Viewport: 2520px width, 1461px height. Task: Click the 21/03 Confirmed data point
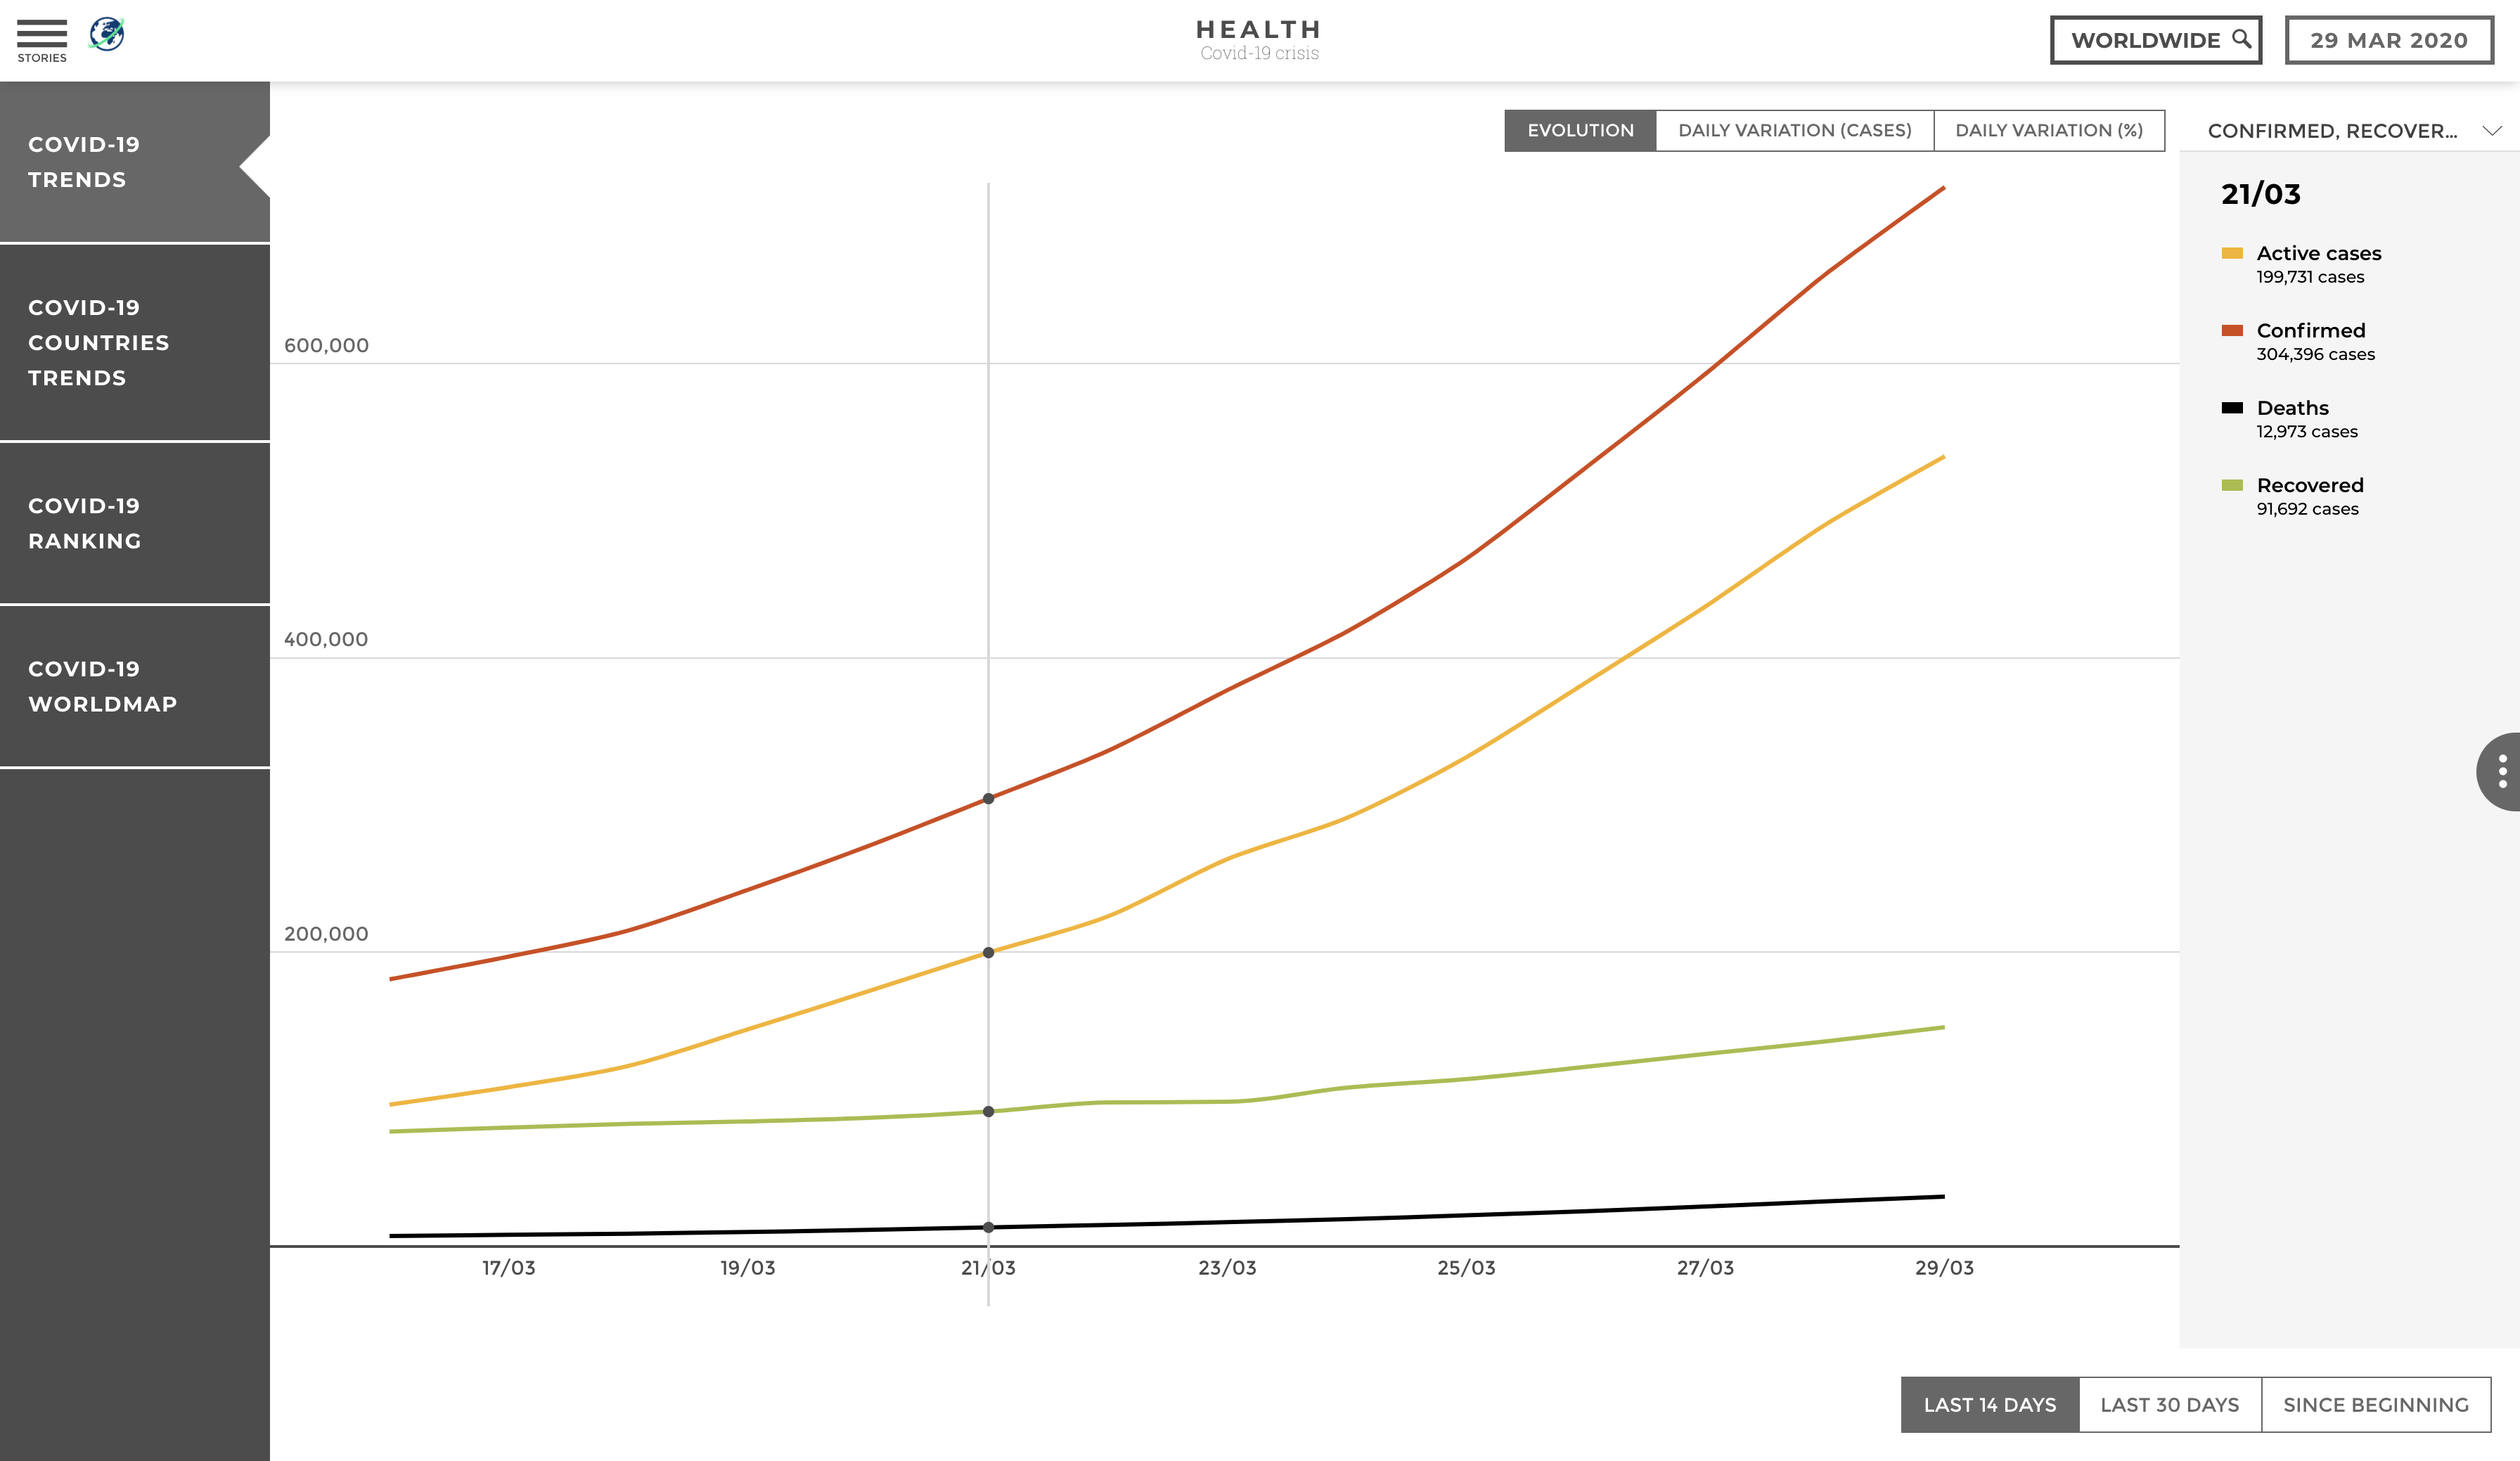[x=988, y=799]
